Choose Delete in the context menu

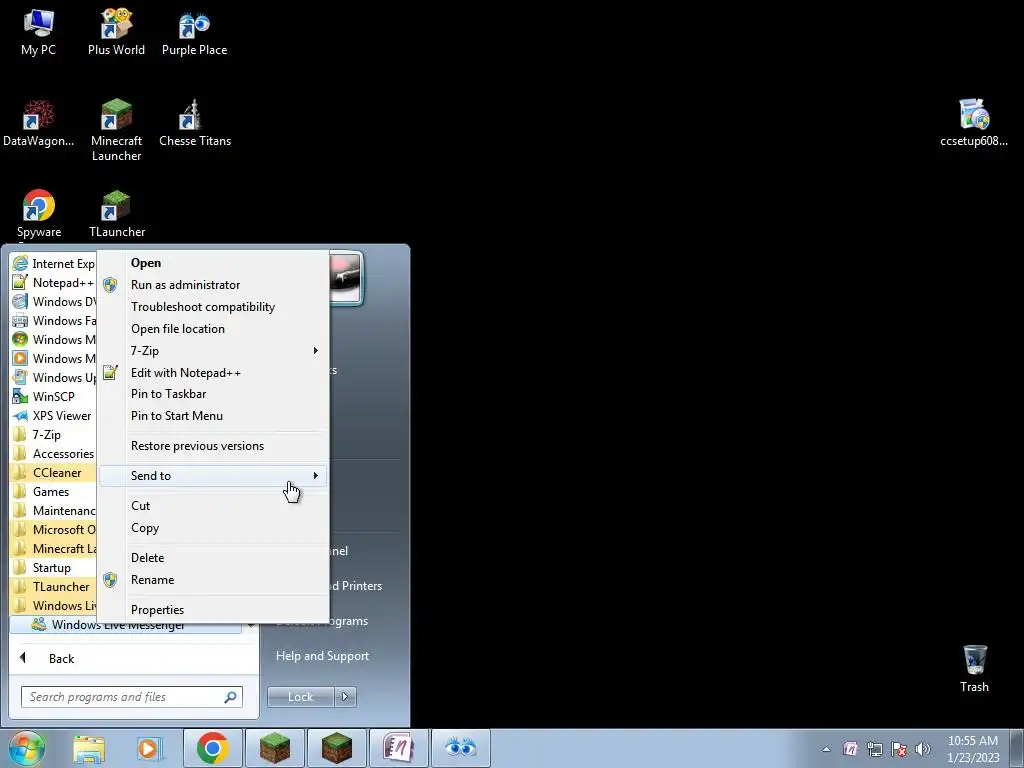[212, 558]
